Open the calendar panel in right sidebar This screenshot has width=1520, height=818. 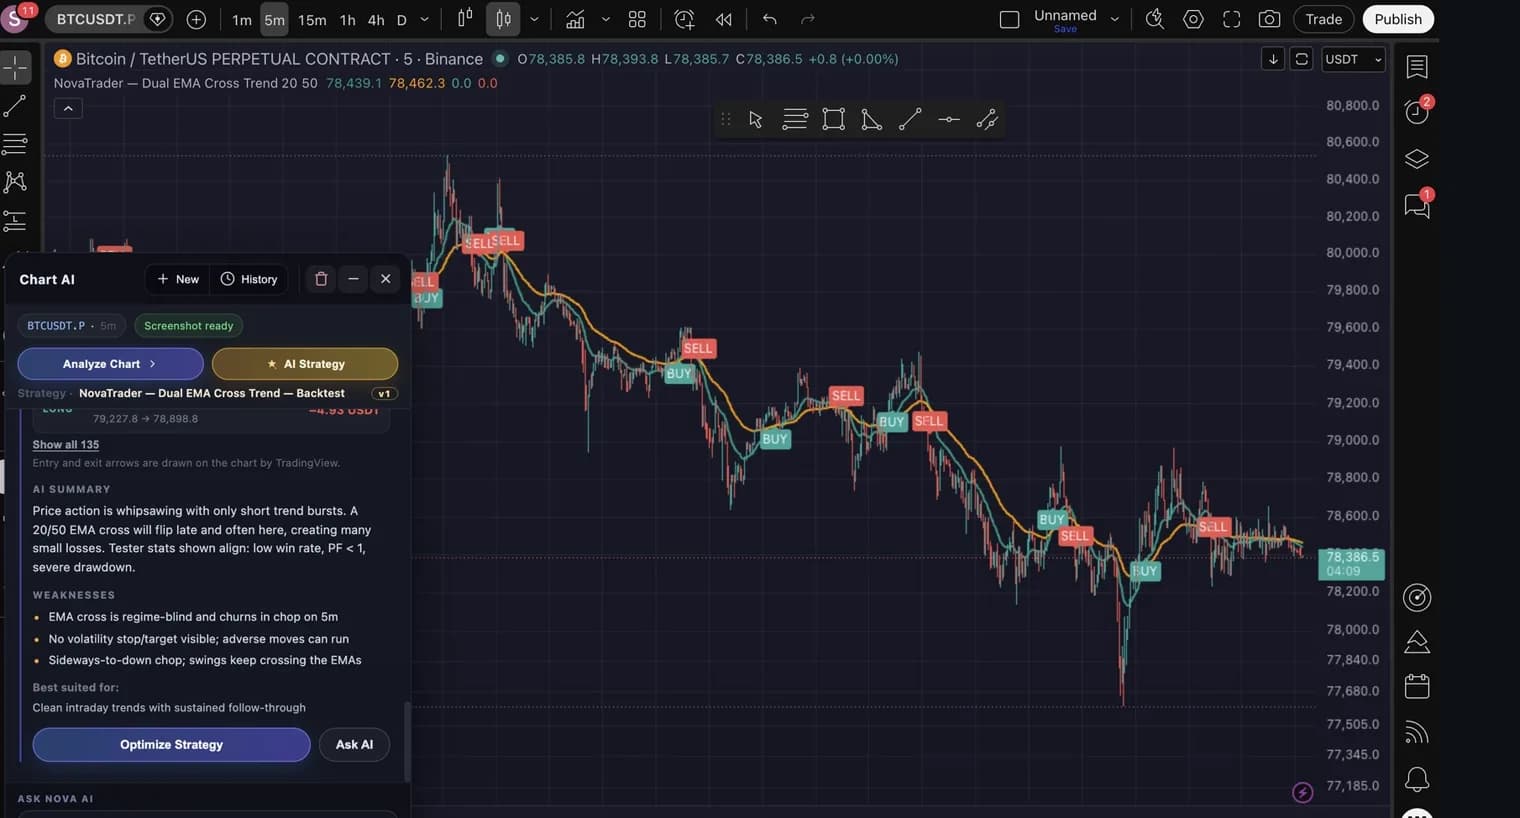pos(1417,686)
